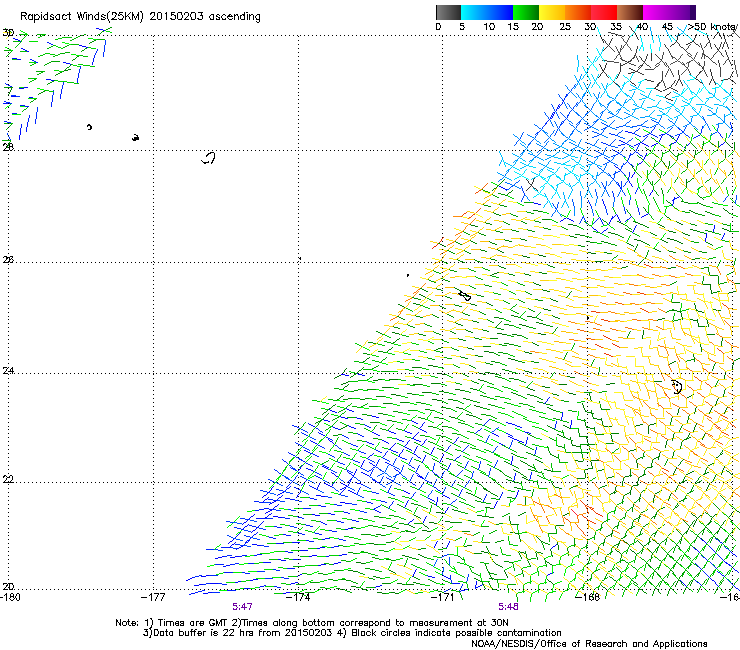Click the note "Times are GMT" line
Screen dimensions: 740x650
tap(311, 623)
